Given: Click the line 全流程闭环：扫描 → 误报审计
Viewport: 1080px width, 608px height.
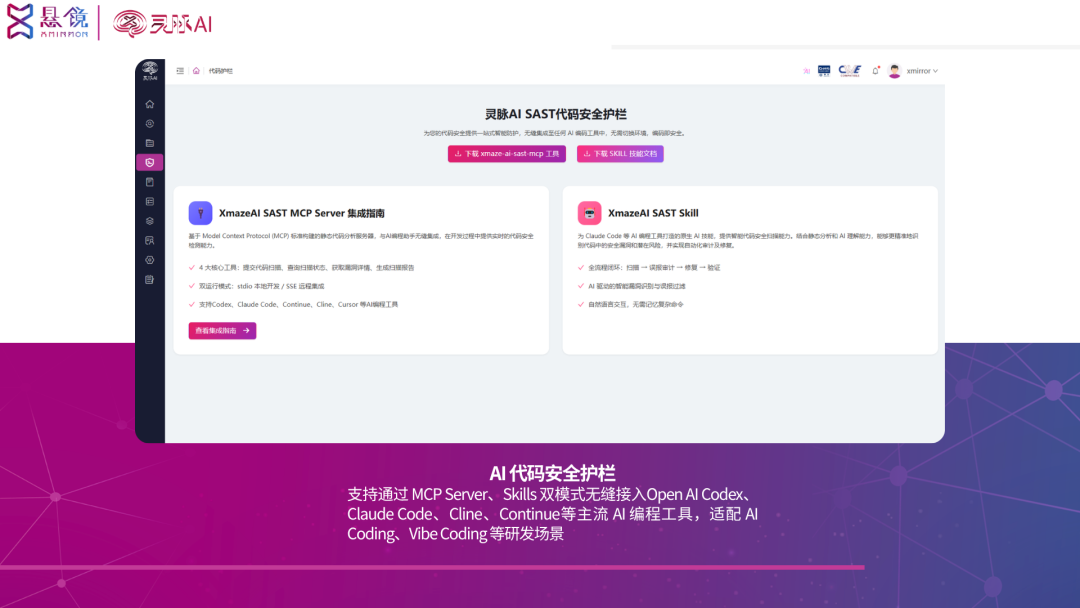Looking at the screenshot, I should [x=654, y=268].
